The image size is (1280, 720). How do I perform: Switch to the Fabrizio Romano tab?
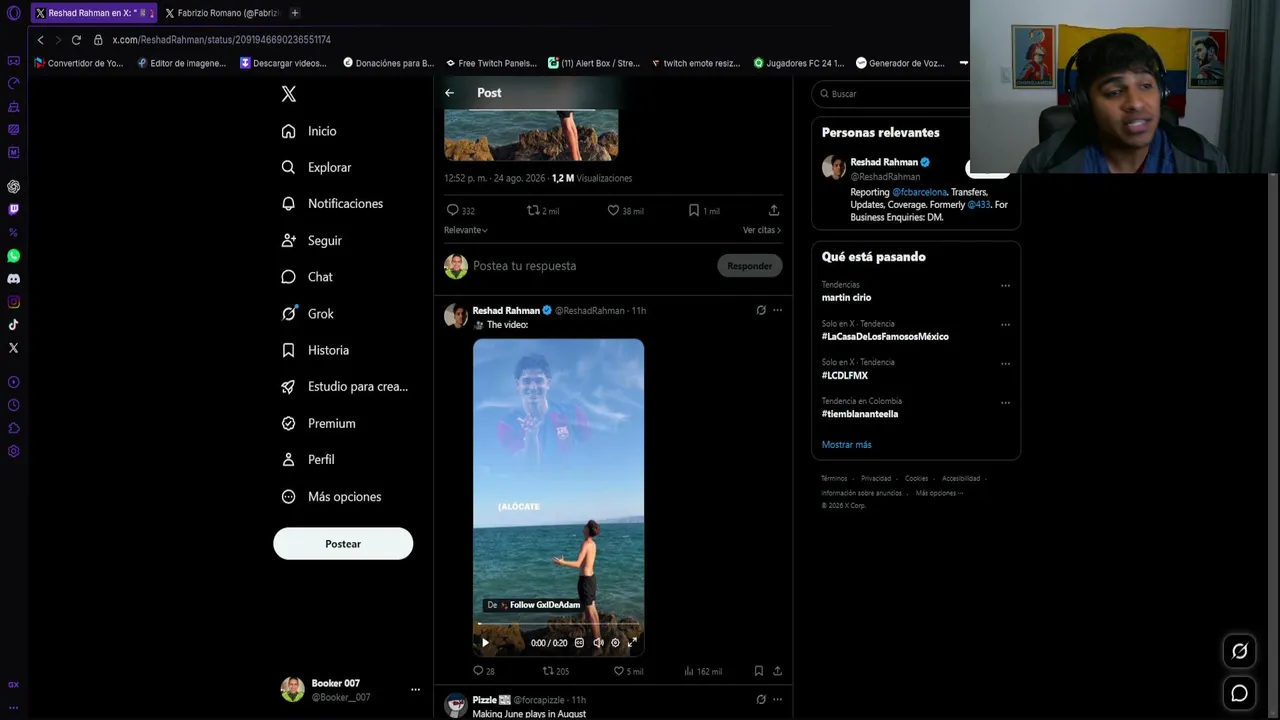click(x=221, y=13)
